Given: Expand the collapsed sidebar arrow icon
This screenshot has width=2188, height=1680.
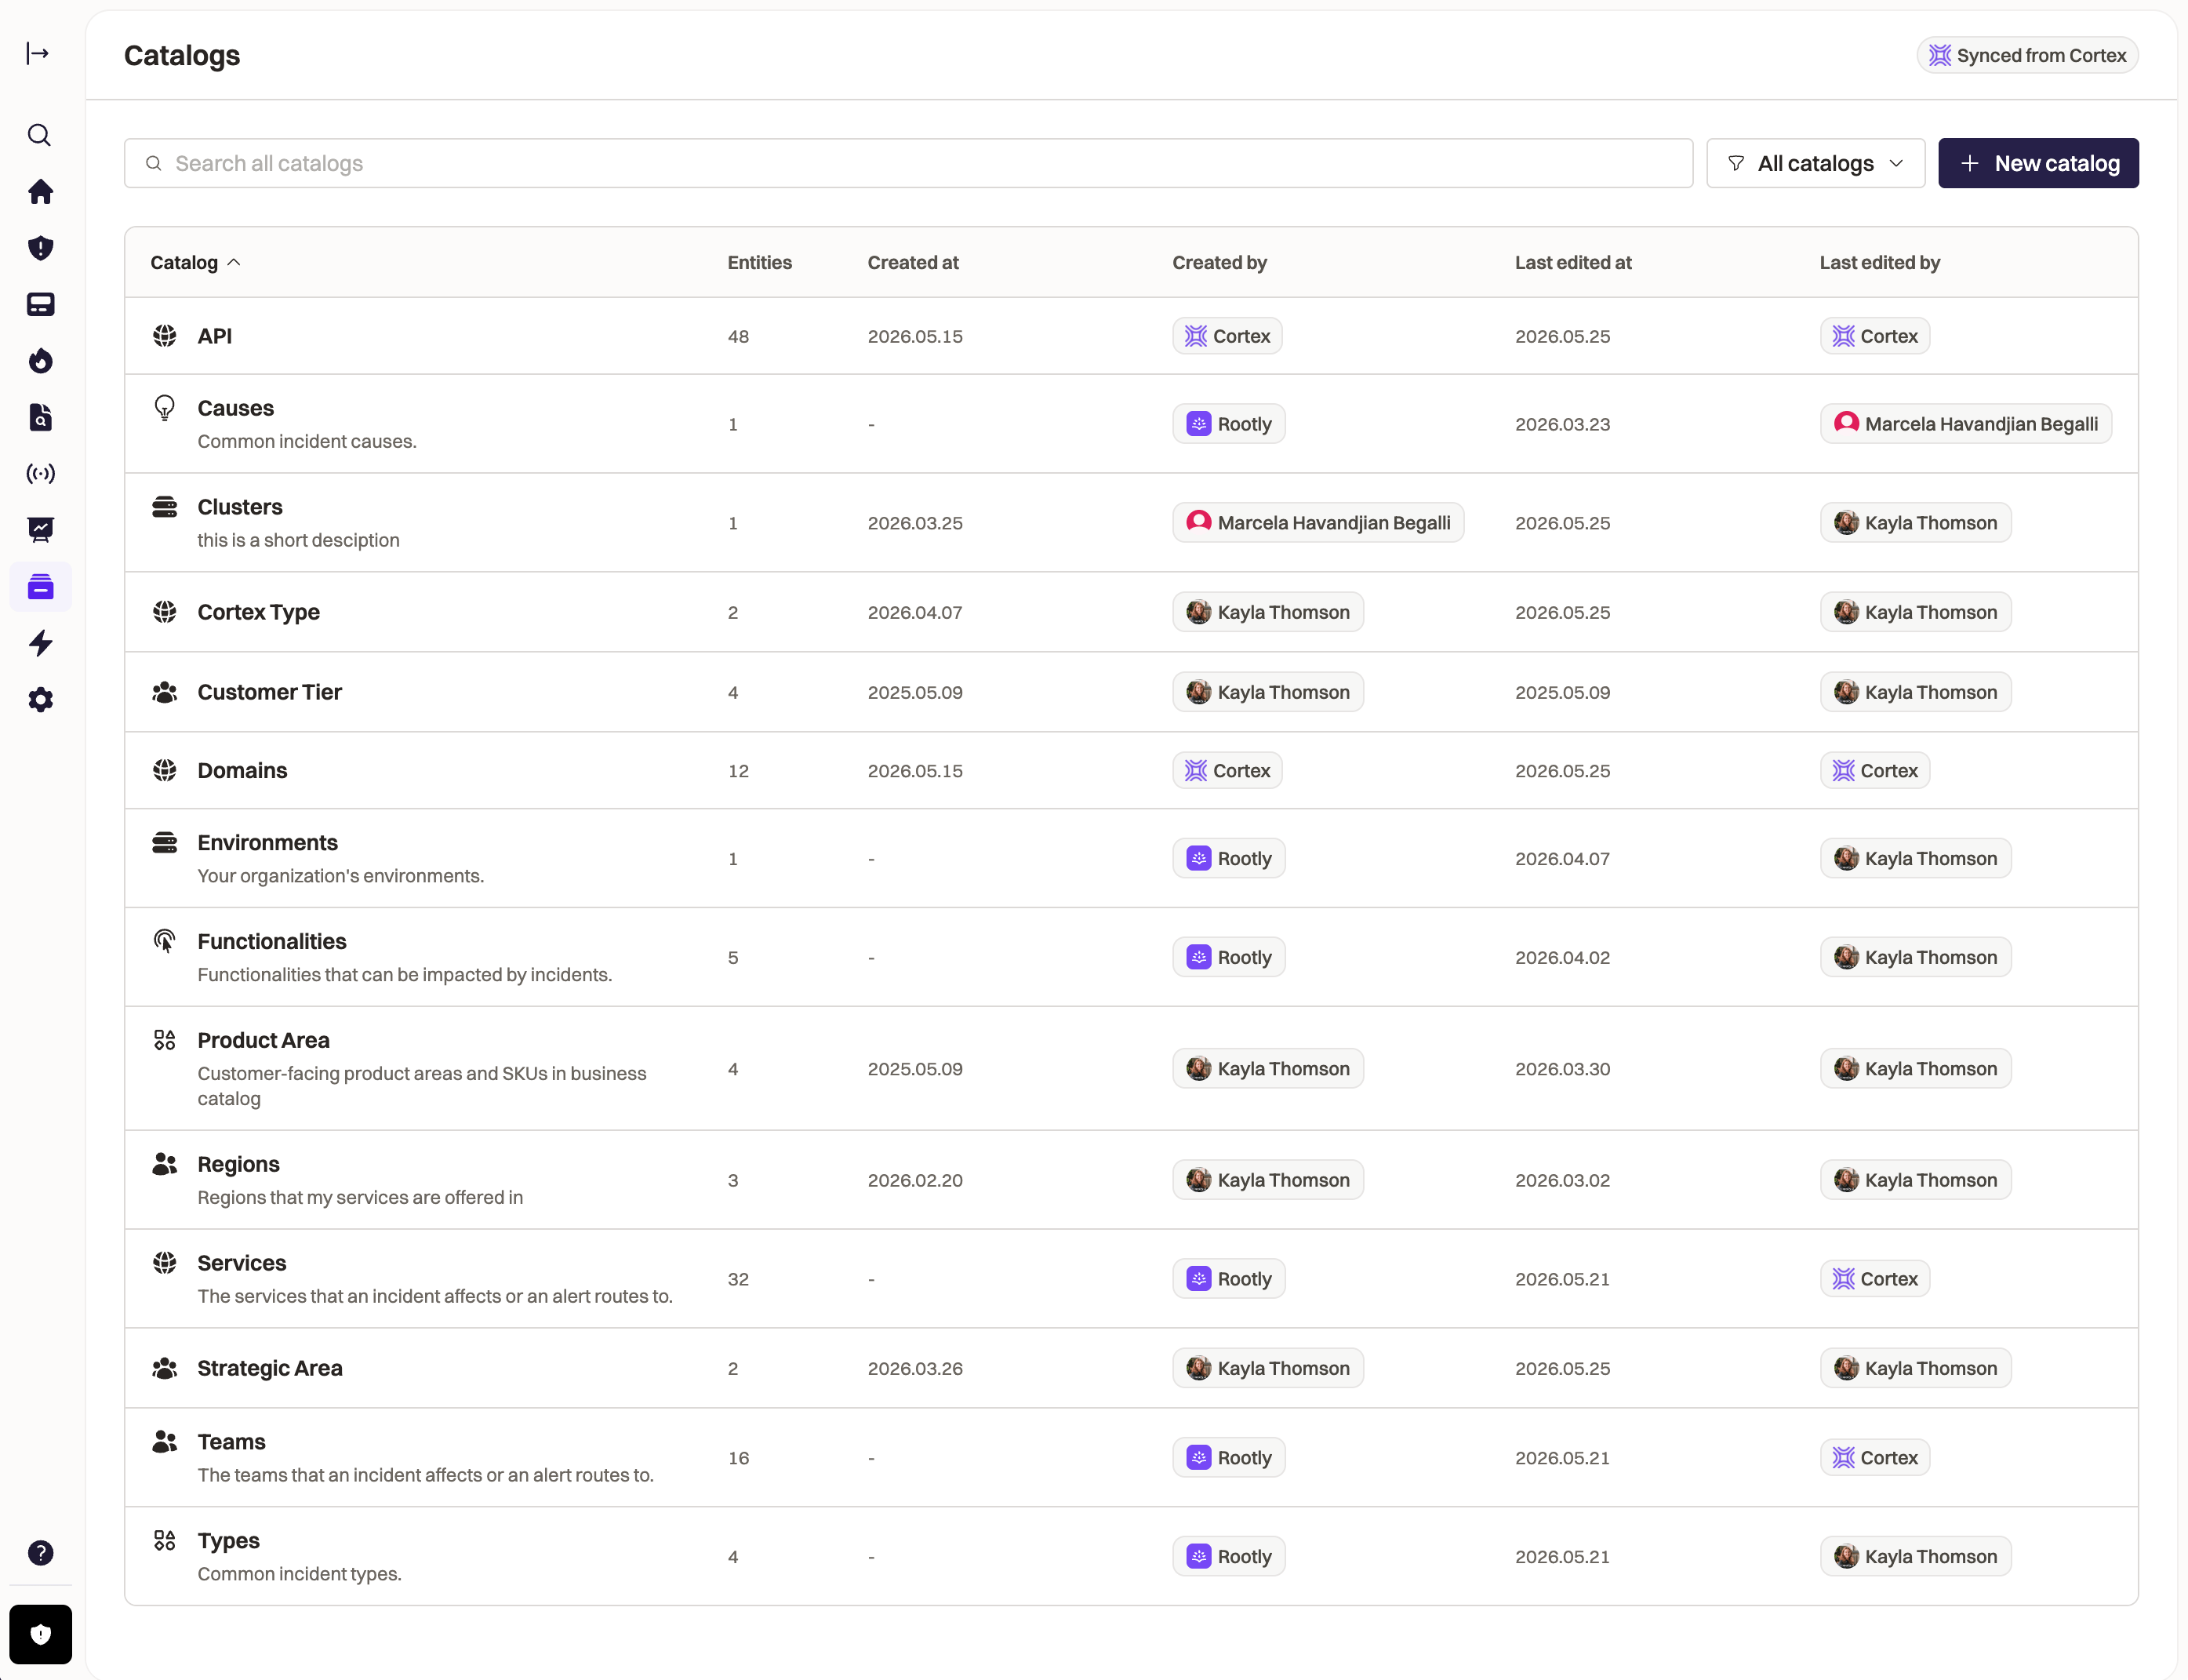Looking at the screenshot, I should [38, 53].
